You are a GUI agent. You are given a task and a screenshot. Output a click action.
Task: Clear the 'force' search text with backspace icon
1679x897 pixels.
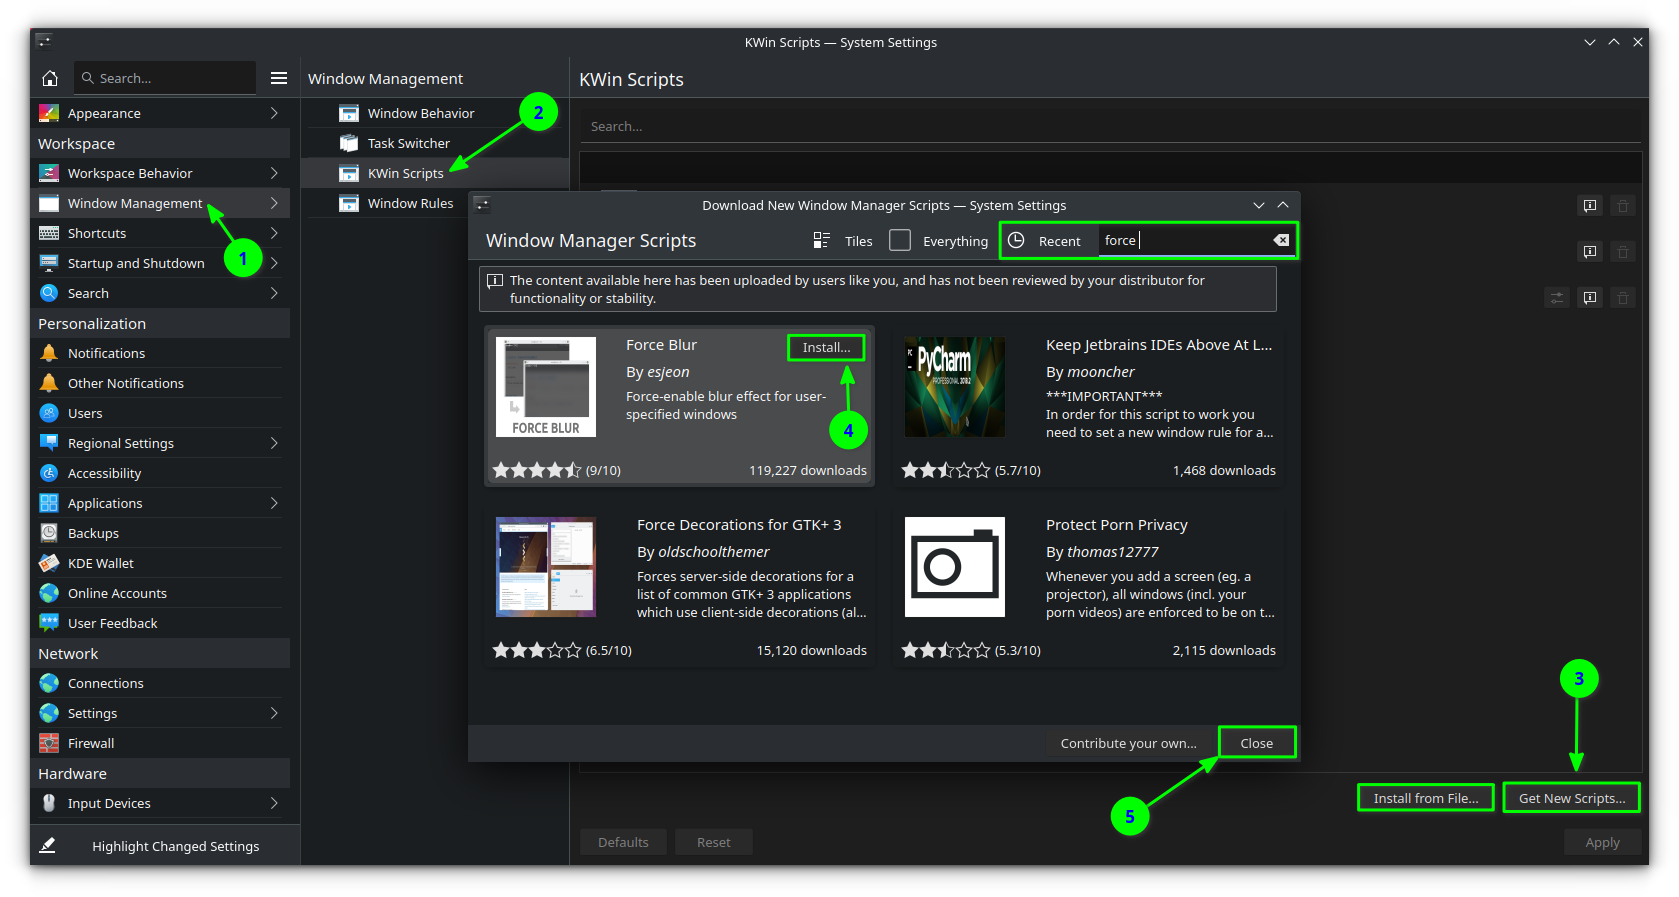click(1281, 240)
